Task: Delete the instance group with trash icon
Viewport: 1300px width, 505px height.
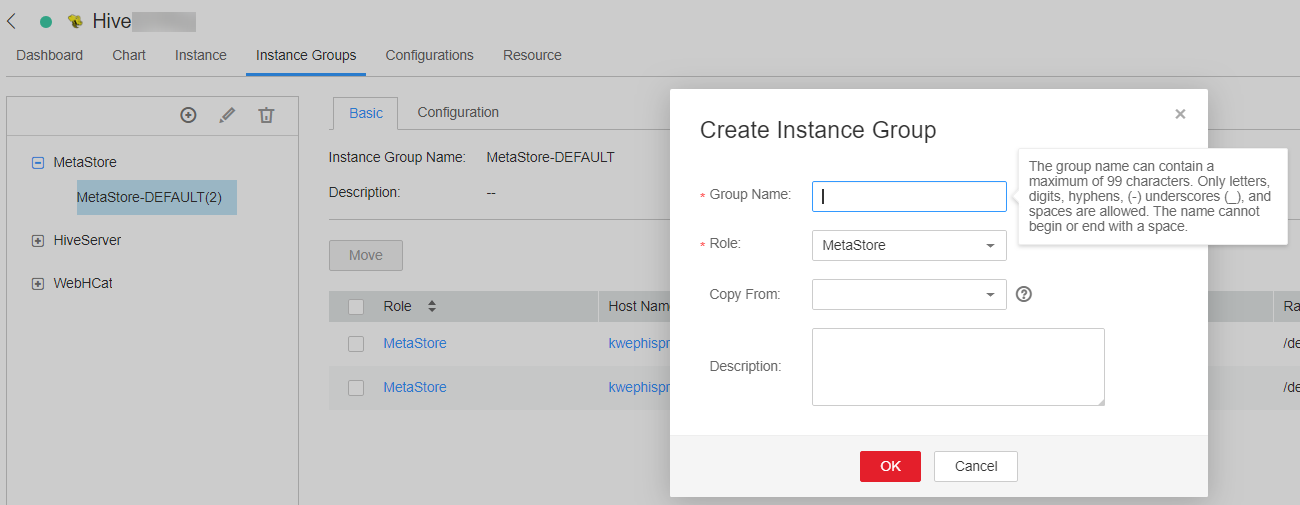Action: click(266, 115)
